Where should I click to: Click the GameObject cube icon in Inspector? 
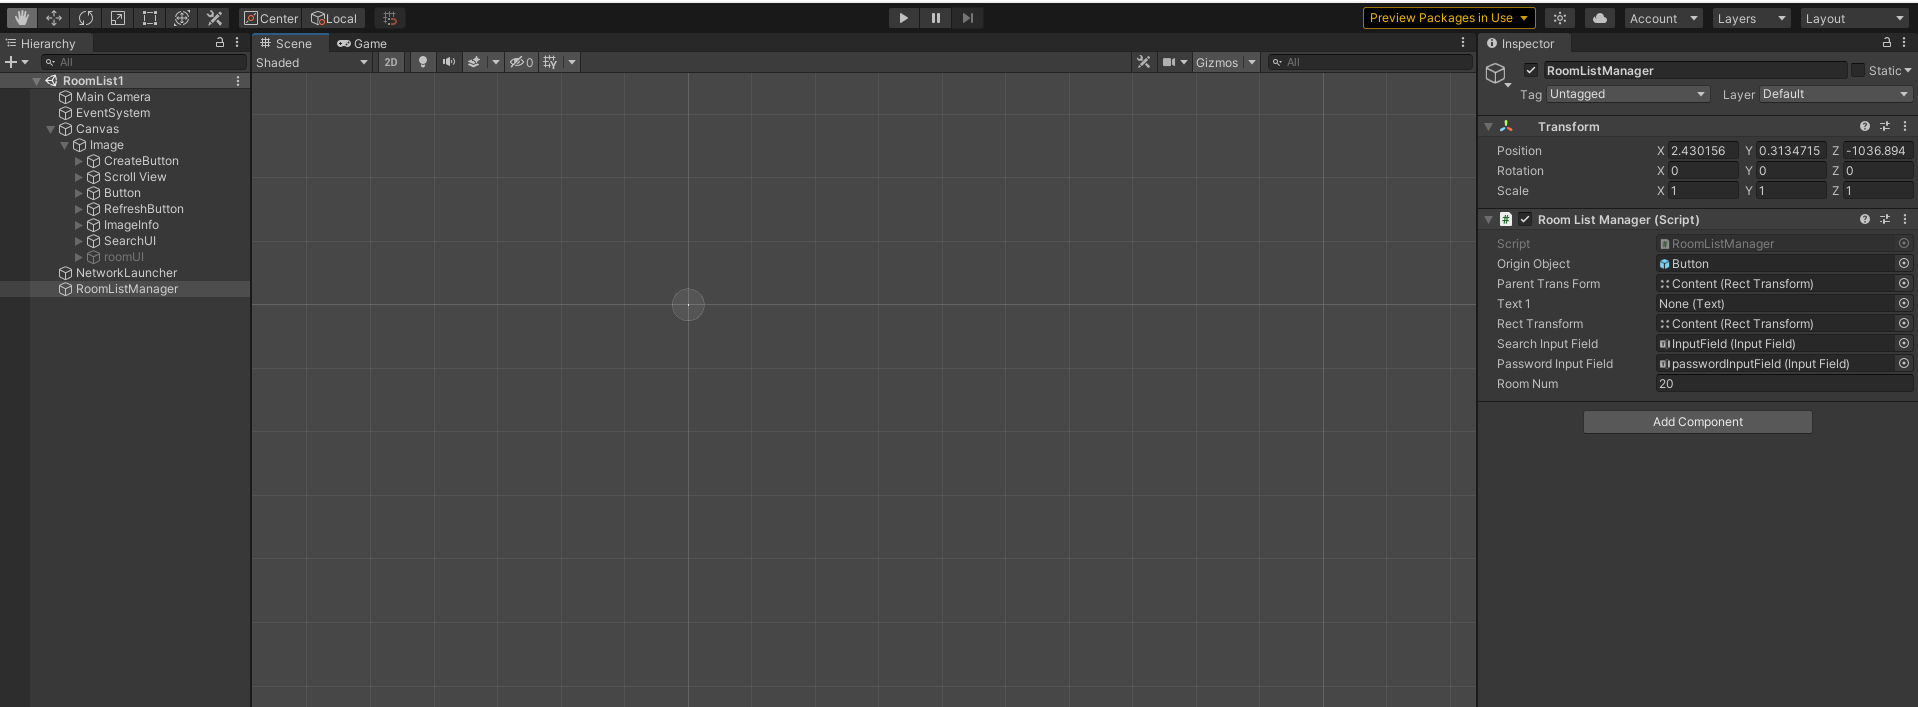1496,73
